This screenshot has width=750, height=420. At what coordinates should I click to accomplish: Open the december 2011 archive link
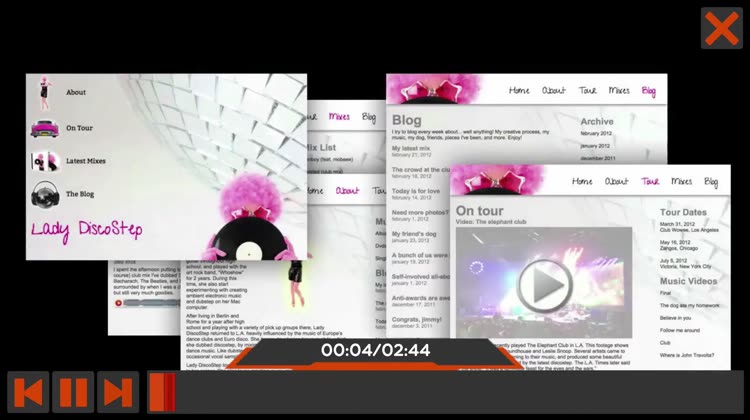click(598, 158)
